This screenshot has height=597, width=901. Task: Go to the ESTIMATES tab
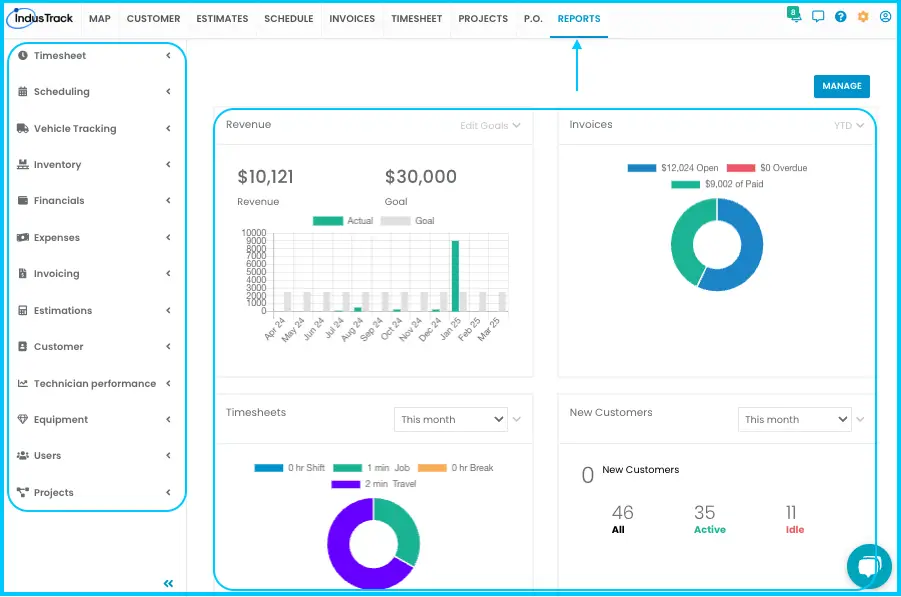[x=222, y=18]
